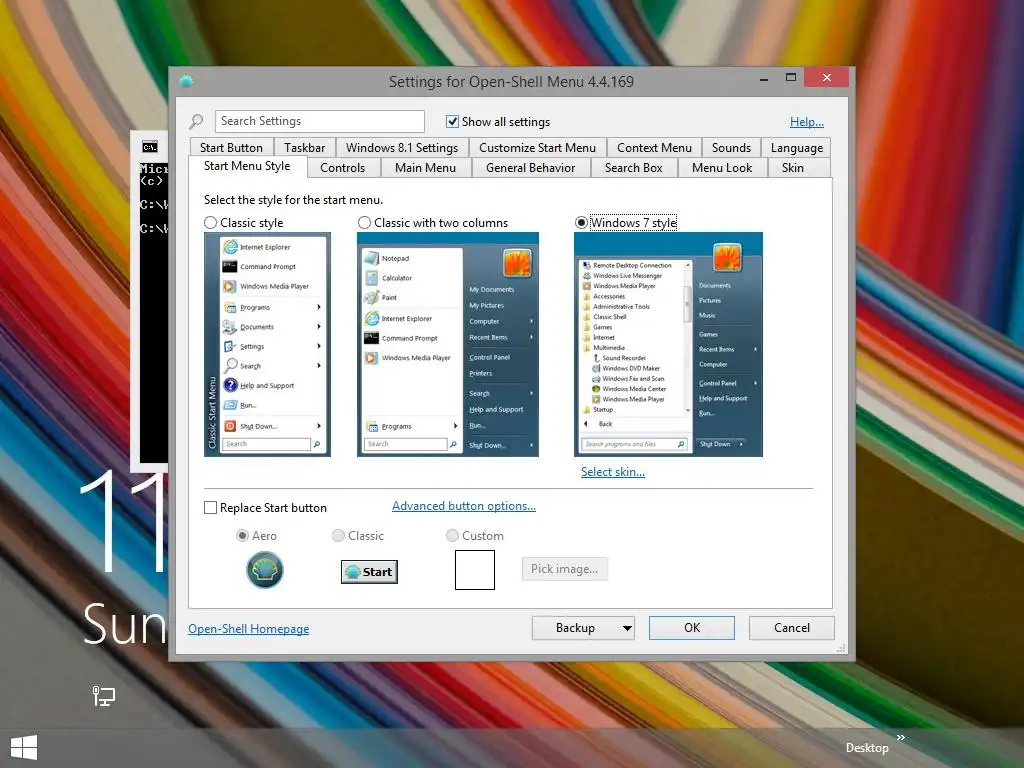Click the Windows Start logo on the taskbar
1024x768 pixels.
tap(24, 748)
